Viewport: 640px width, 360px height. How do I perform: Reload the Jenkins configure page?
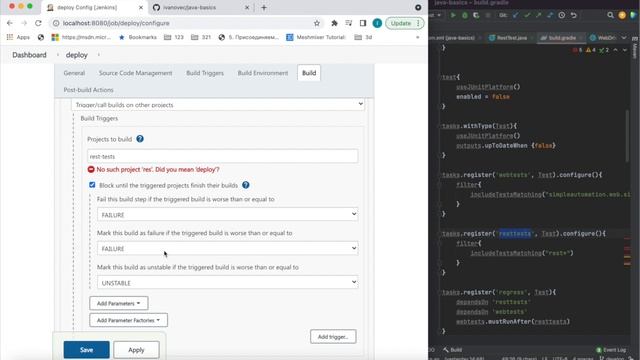point(38,23)
